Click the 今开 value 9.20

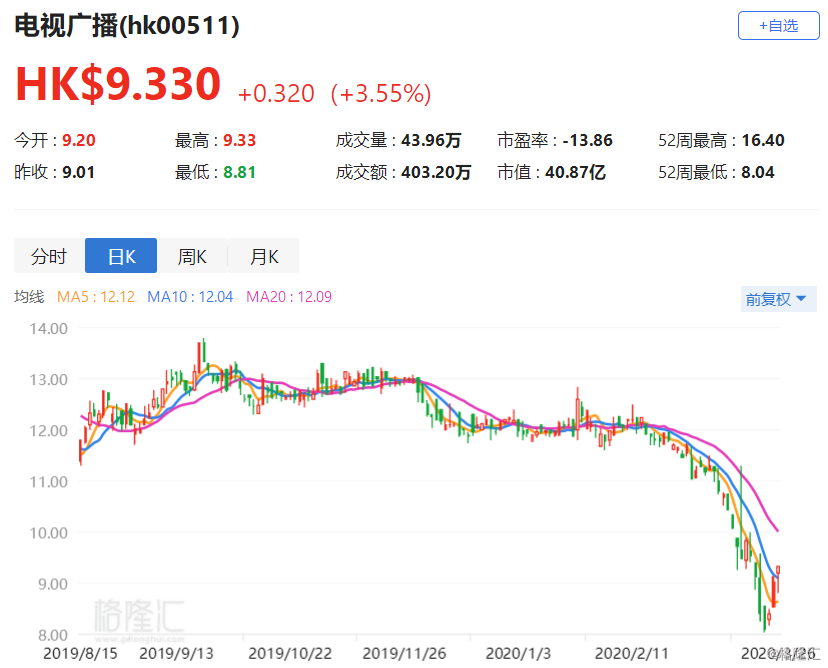click(79, 140)
